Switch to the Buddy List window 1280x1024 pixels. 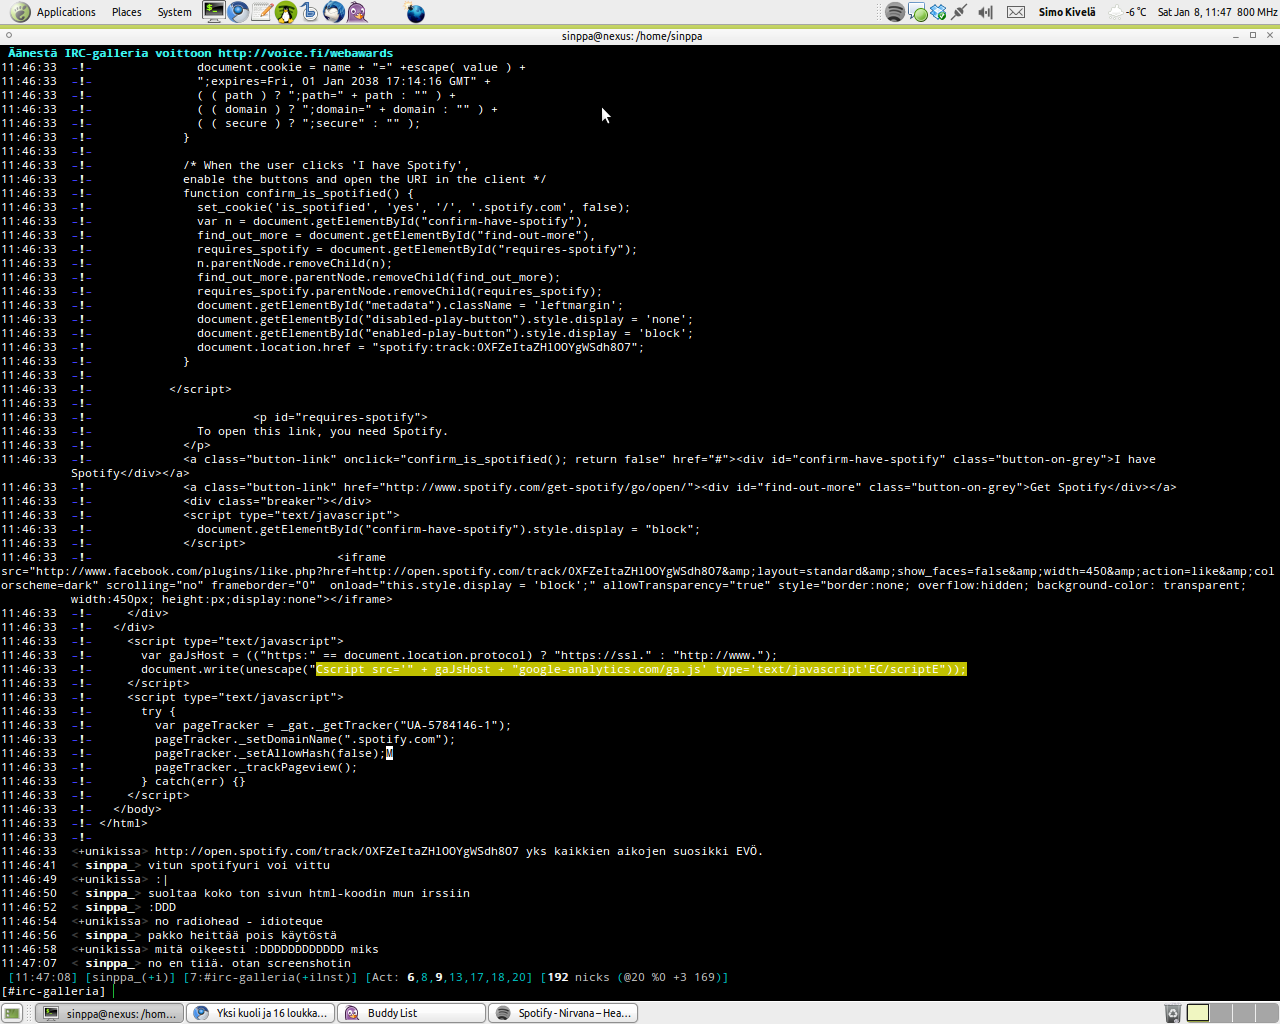pyautogui.click(x=411, y=1013)
